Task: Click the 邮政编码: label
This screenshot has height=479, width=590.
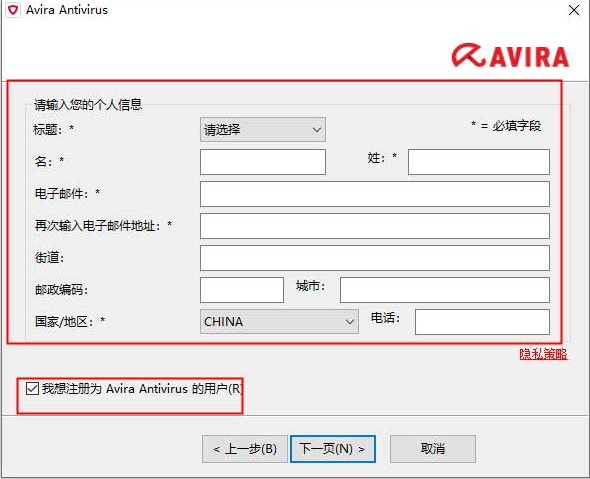Action: point(61,290)
